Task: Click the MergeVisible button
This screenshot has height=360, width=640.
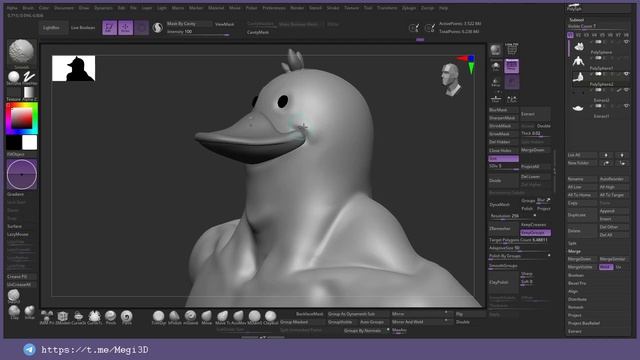Action: (x=582, y=267)
